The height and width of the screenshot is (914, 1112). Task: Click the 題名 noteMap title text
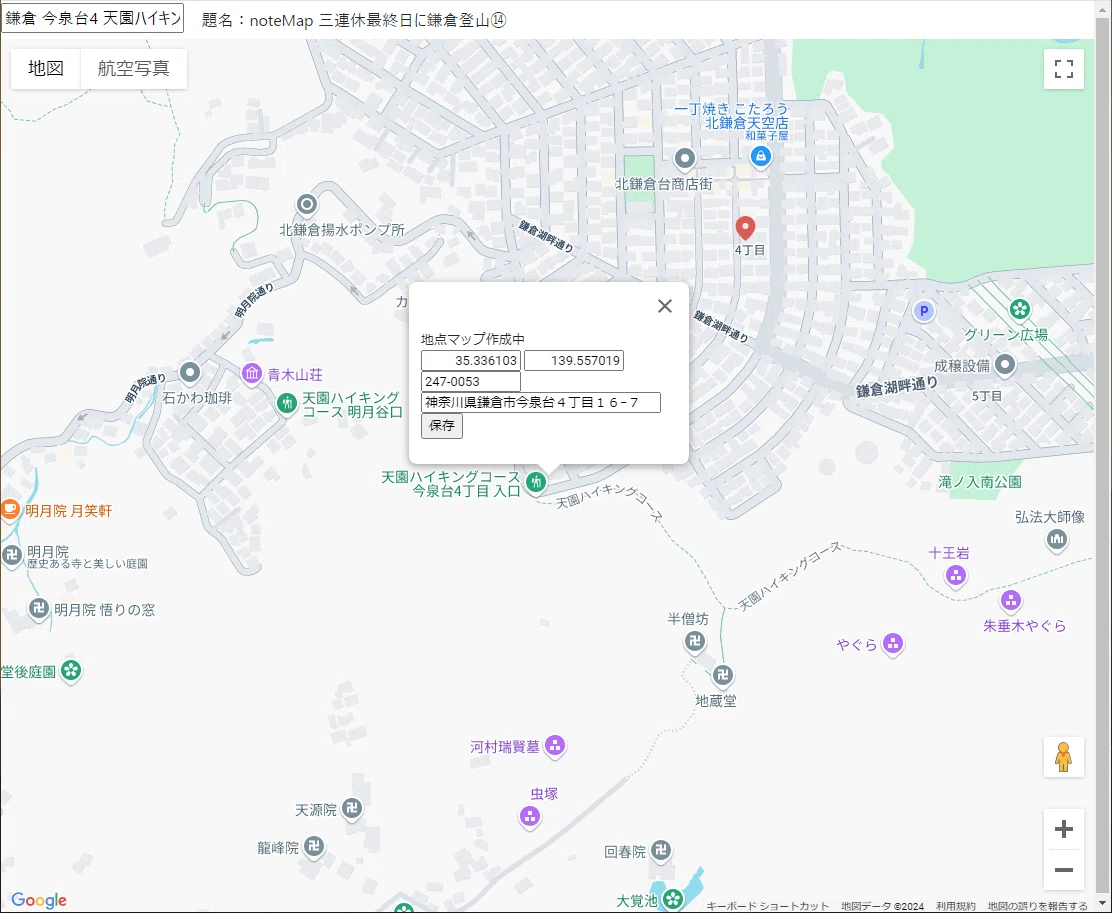354,20
